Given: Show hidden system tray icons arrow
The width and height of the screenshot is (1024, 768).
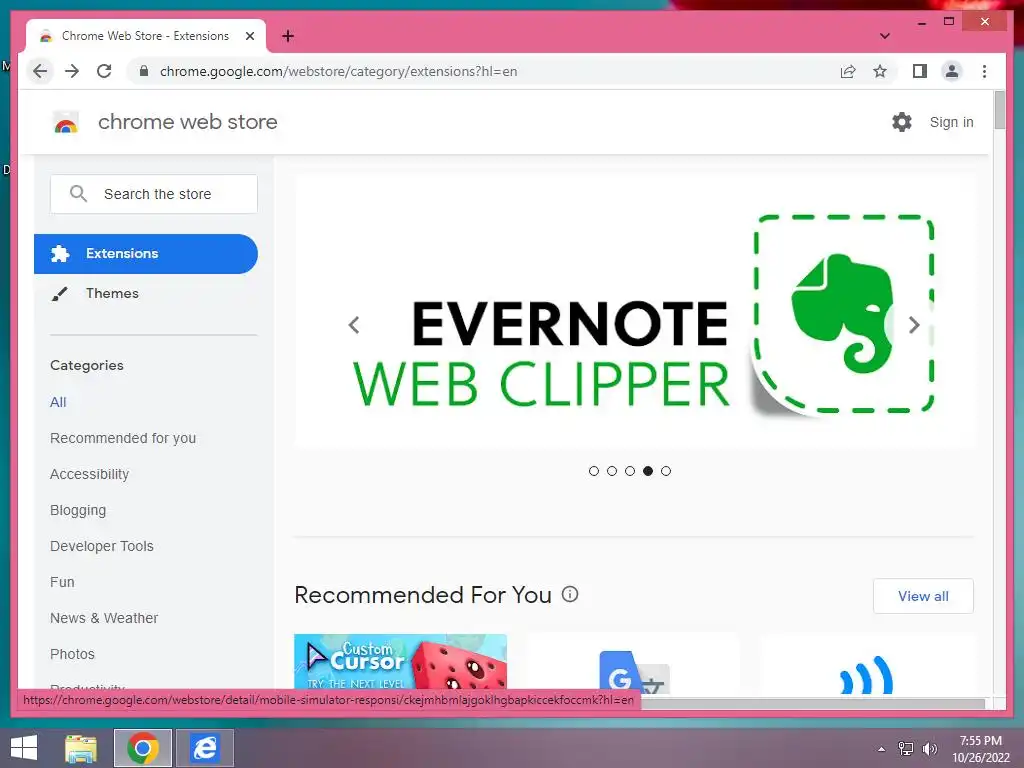Looking at the screenshot, I should click(x=882, y=749).
